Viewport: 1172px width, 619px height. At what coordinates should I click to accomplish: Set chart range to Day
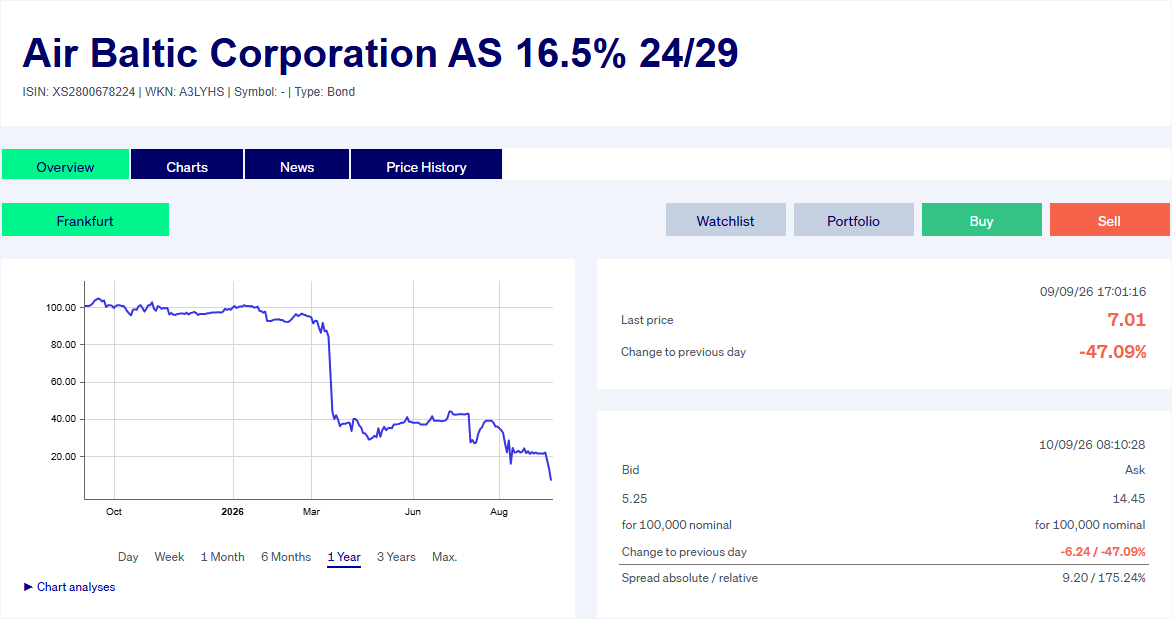128,557
